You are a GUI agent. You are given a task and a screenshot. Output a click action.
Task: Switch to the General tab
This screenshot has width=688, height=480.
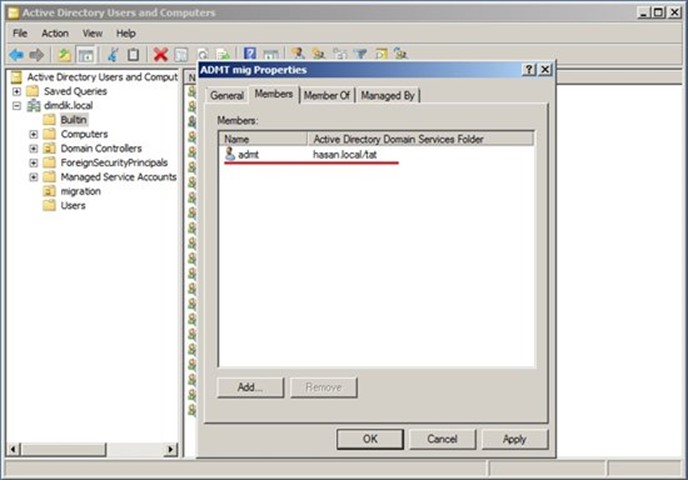click(x=226, y=96)
